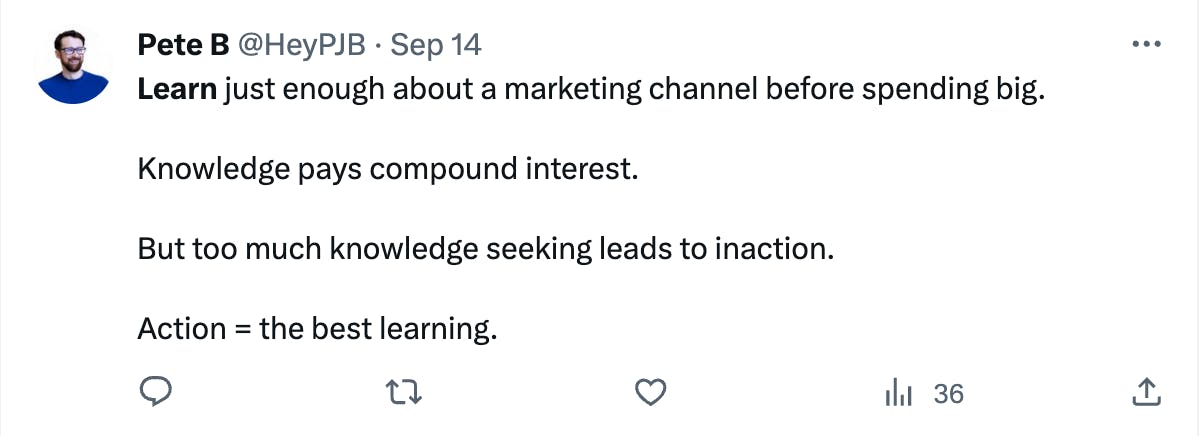Open Pete B's profile picture
This screenshot has height=436, width=1202.
point(73,67)
